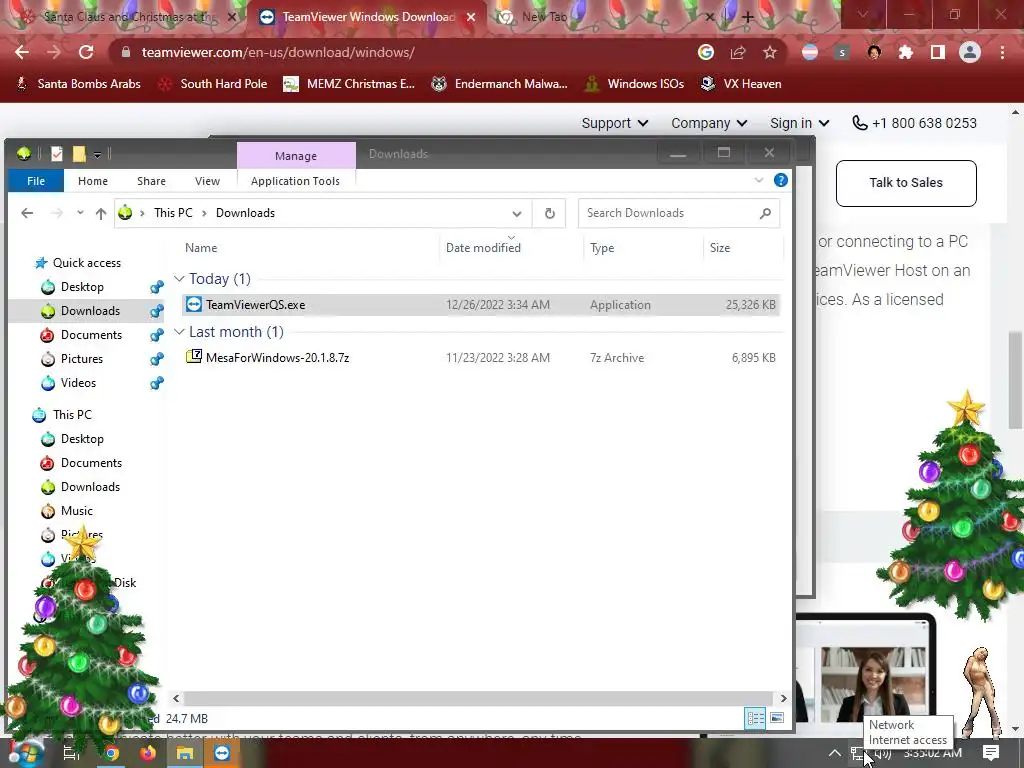Open the Santa Bombs Arabs bookmark
Image resolution: width=1024 pixels, height=768 pixels.
click(x=78, y=84)
